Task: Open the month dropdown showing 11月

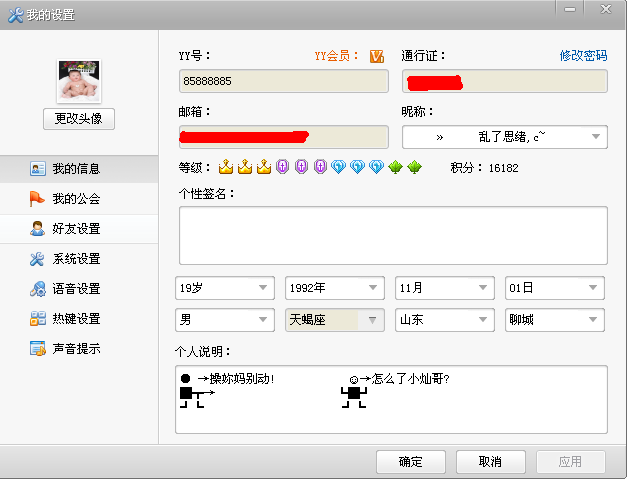Action: coord(445,288)
